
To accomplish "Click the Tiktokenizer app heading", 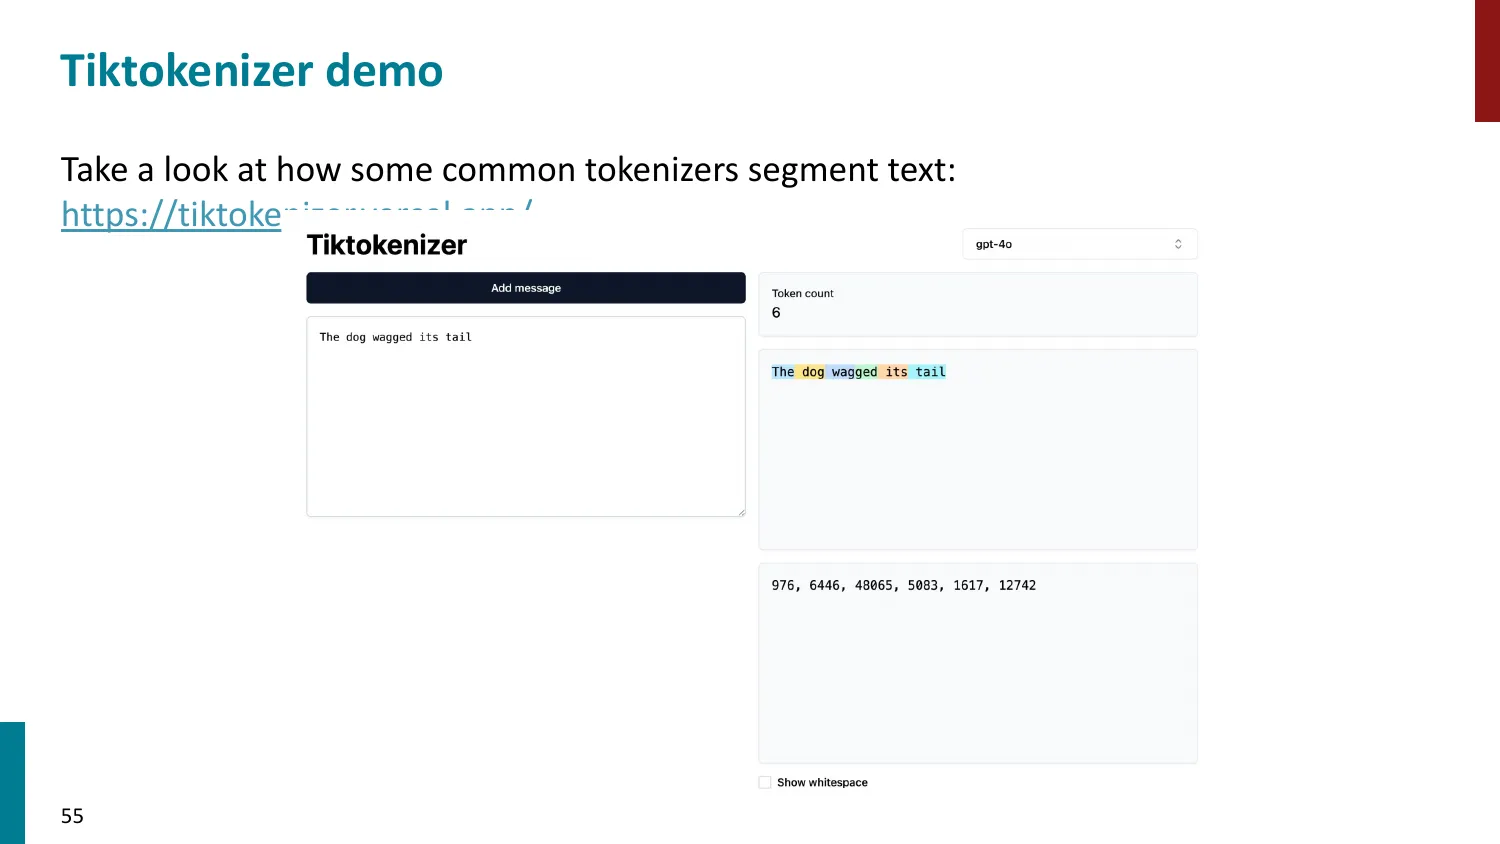I will [387, 245].
